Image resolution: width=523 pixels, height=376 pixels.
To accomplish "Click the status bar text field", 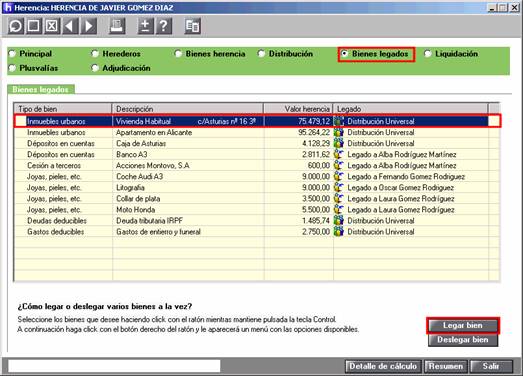I will click(114, 366).
